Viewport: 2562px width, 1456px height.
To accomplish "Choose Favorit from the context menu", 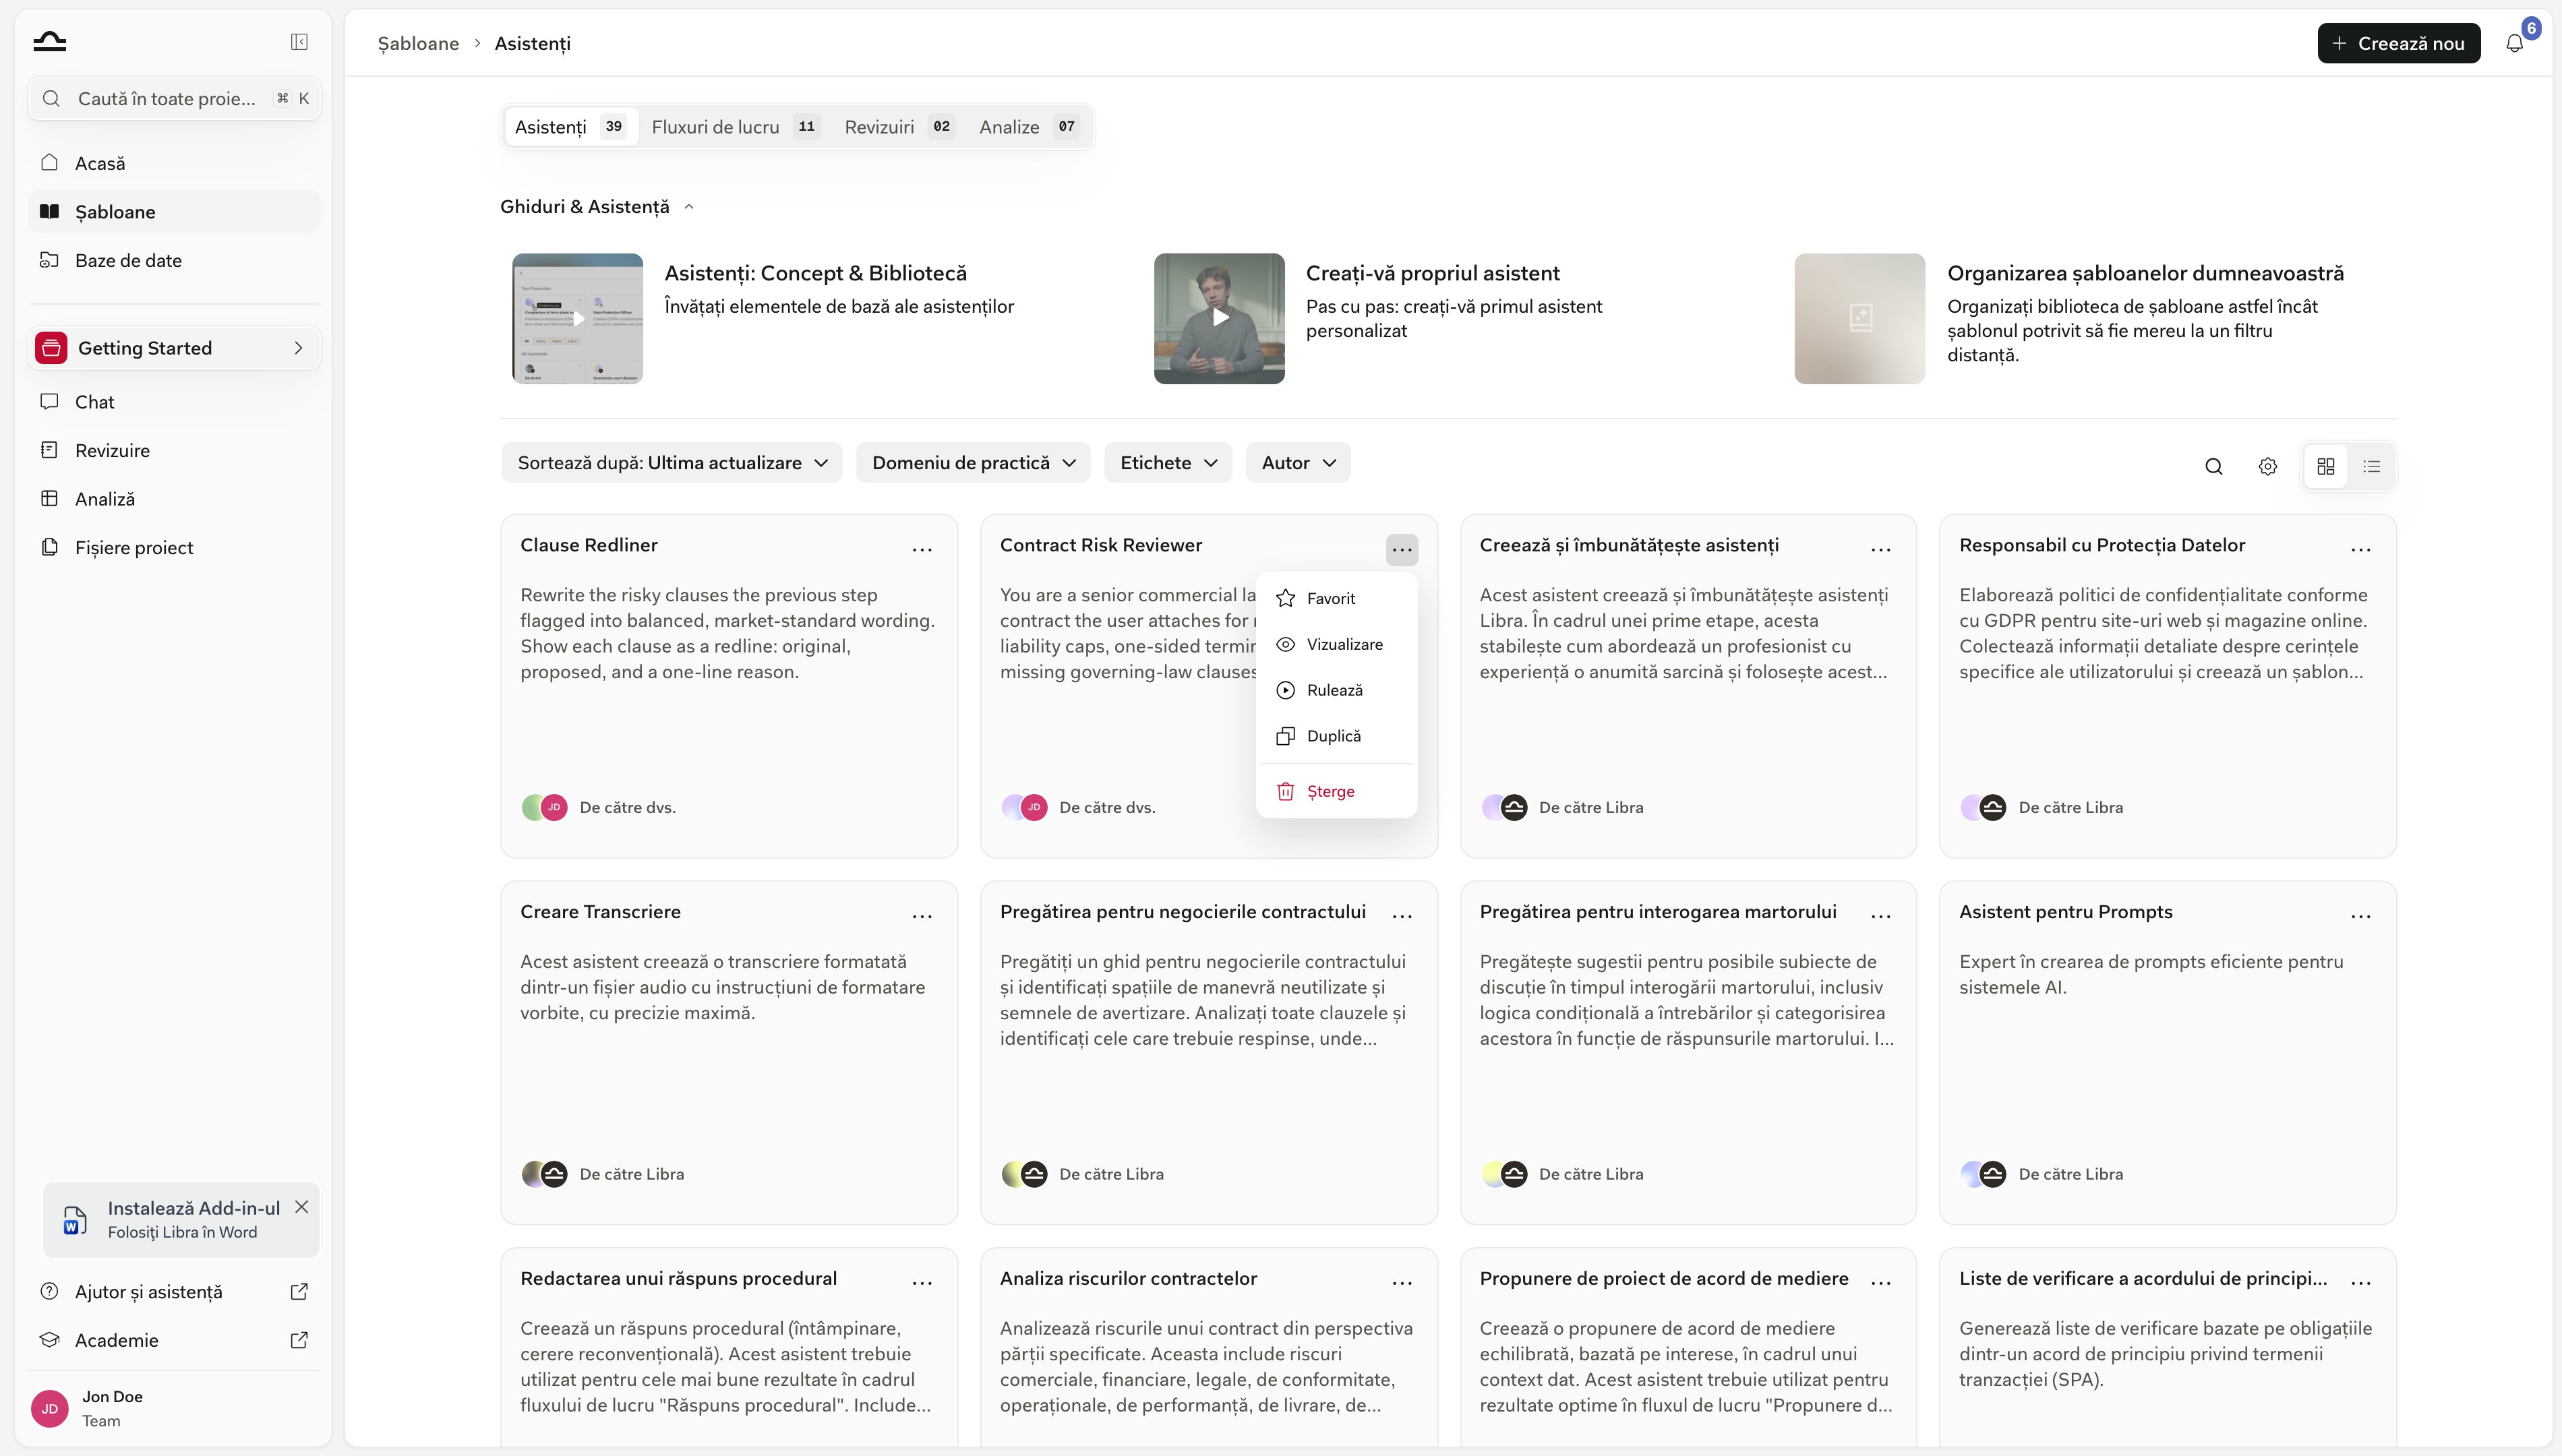I will [1336, 598].
